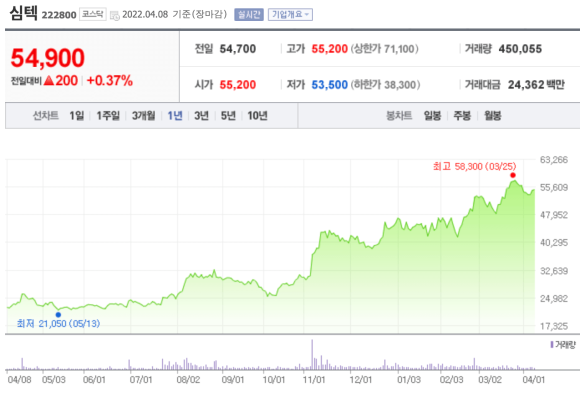Show the 월봉 candlestick chart

(493, 116)
